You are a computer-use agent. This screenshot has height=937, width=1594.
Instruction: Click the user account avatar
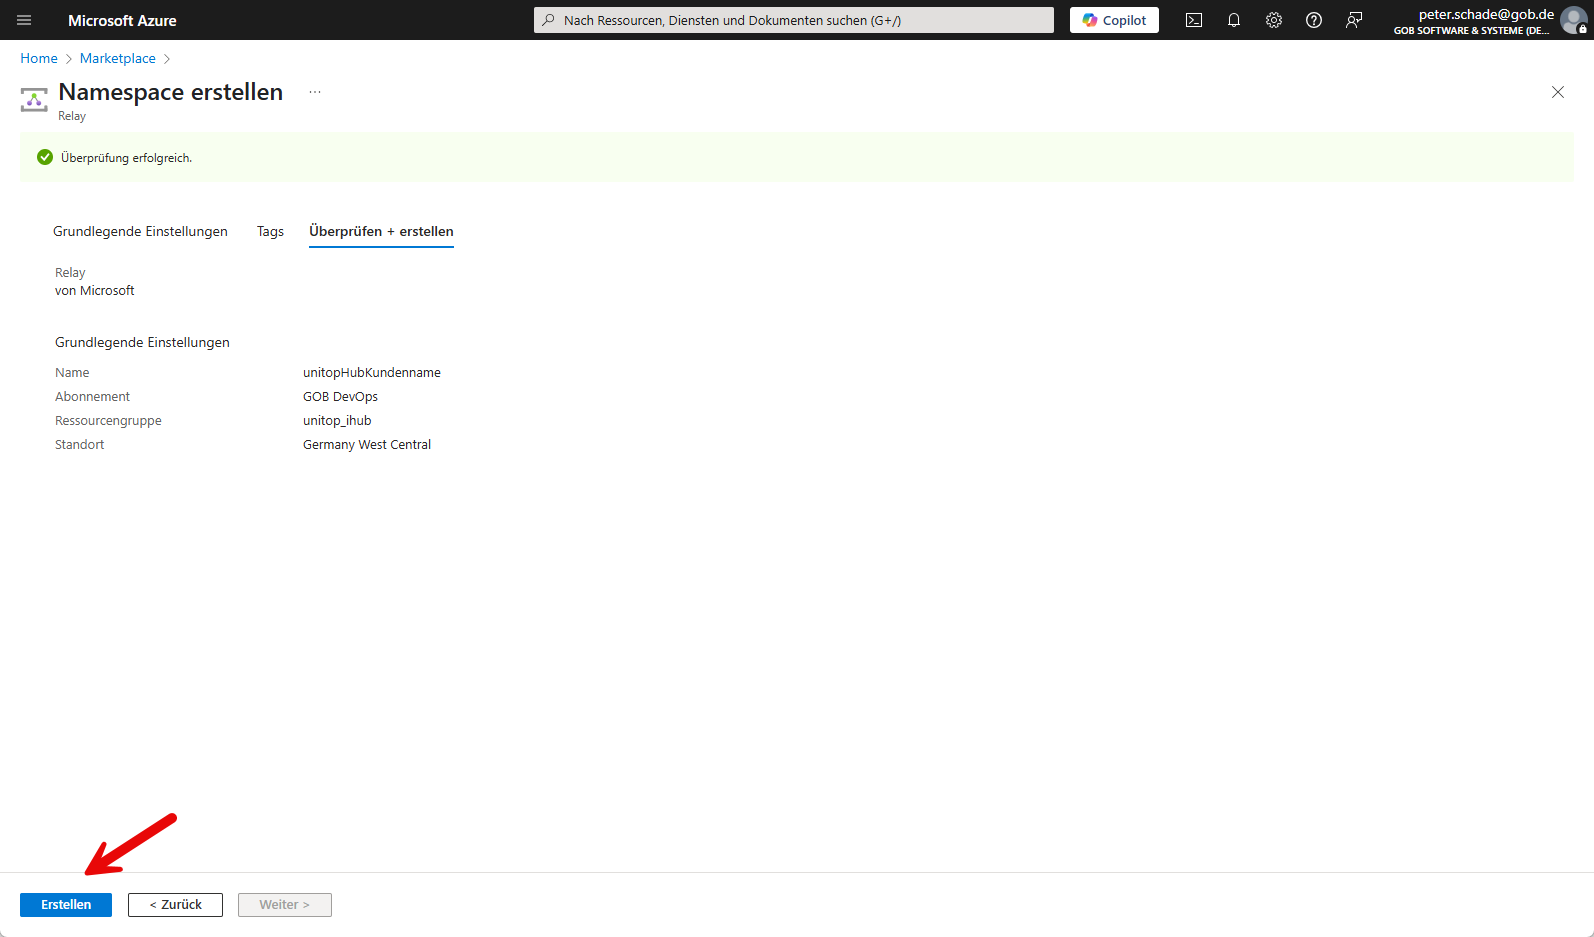tap(1573, 20)
